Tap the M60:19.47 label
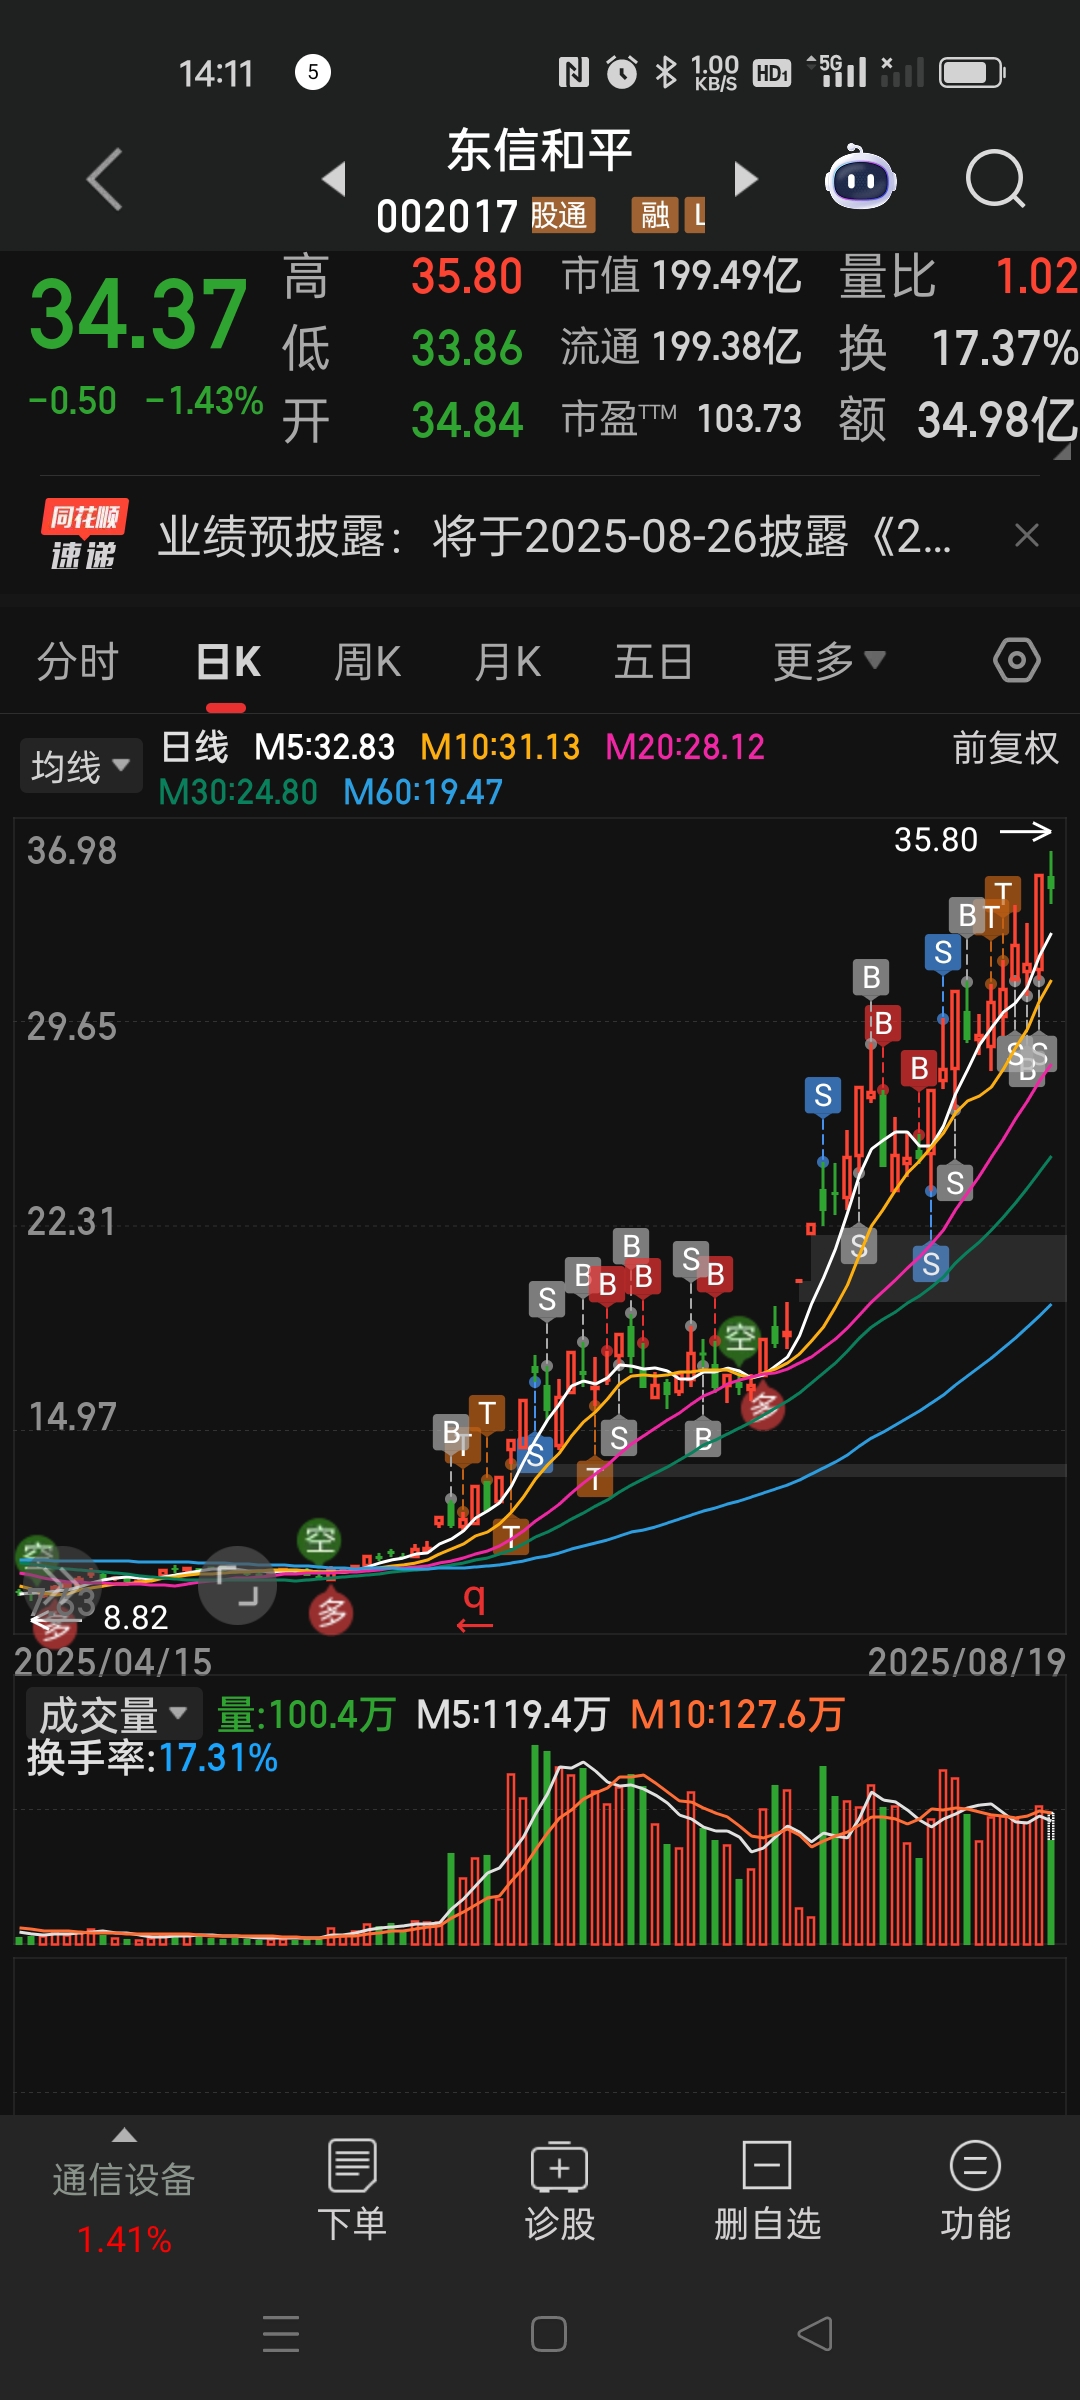Viewport: 1080px width, 2400px height. click(x=423, y=792)
